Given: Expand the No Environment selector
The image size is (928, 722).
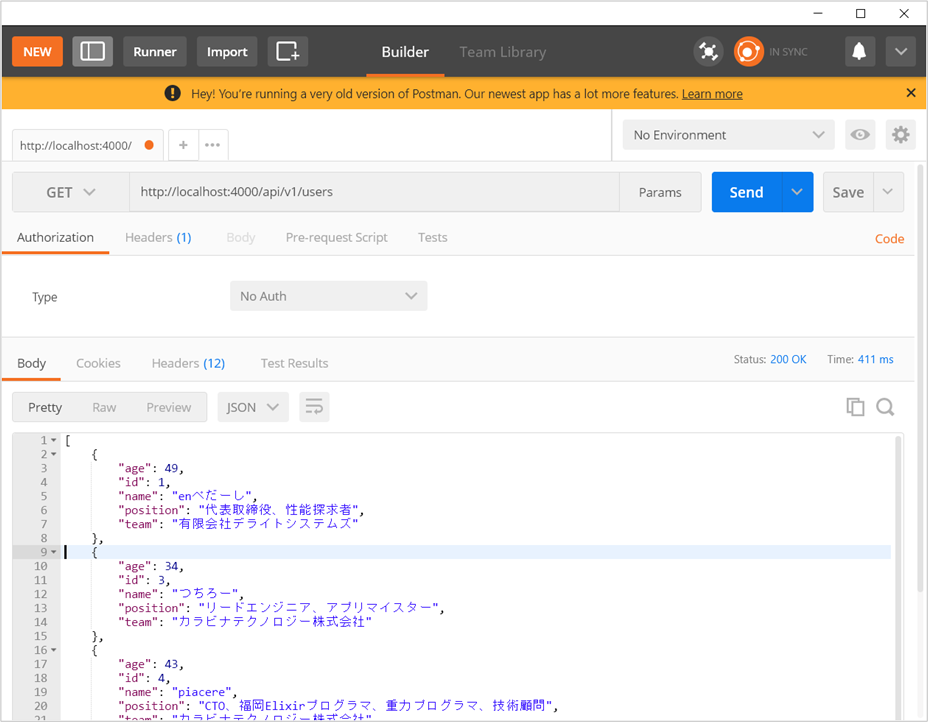Looking at the screenshot, I should 729,135.
